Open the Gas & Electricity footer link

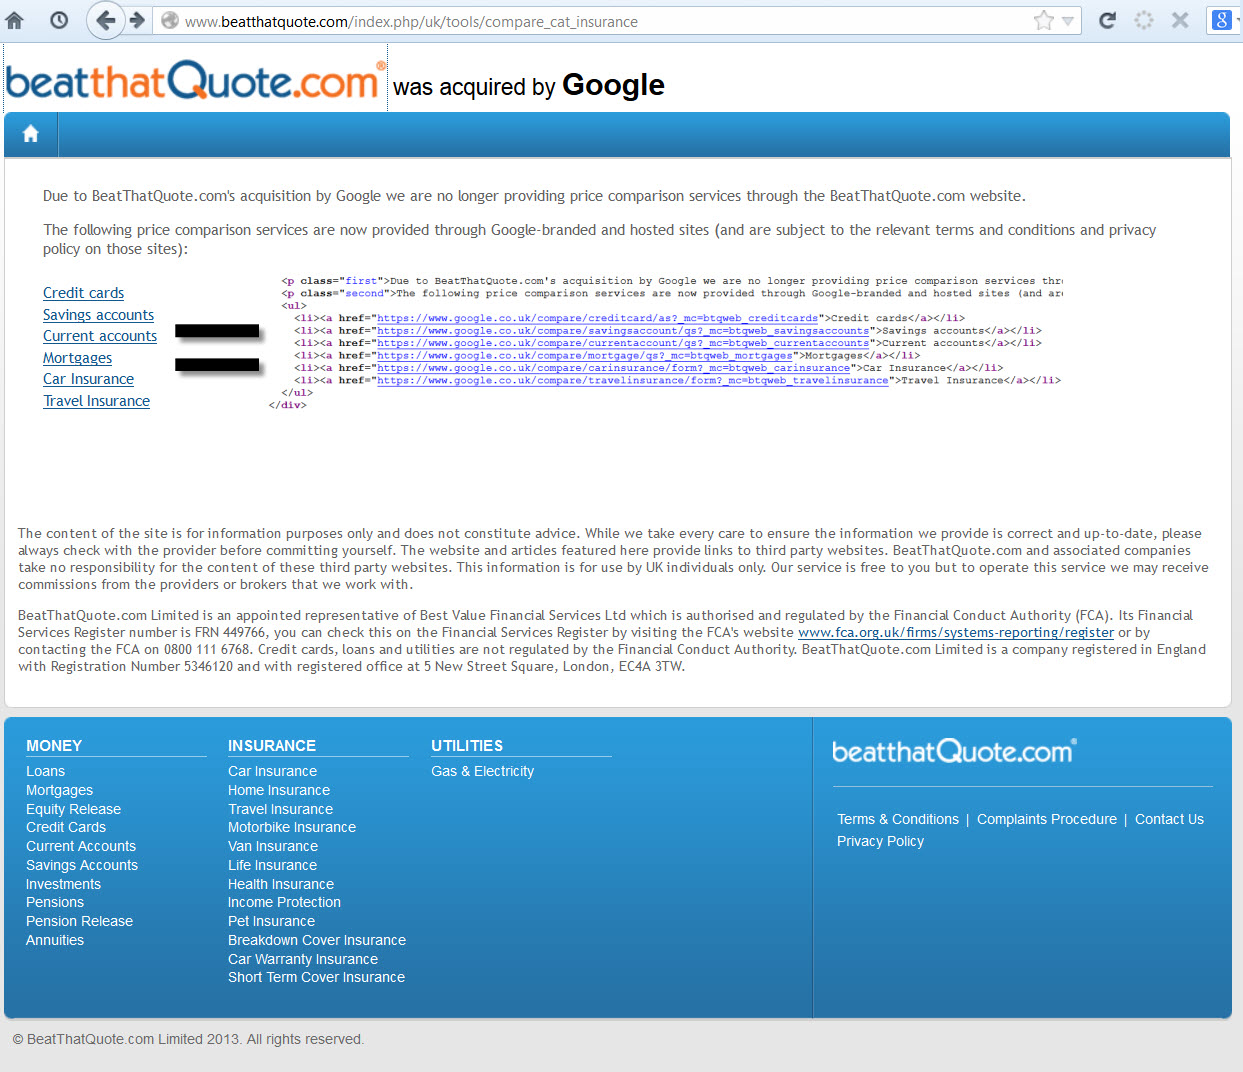click(x=482, y=771)
